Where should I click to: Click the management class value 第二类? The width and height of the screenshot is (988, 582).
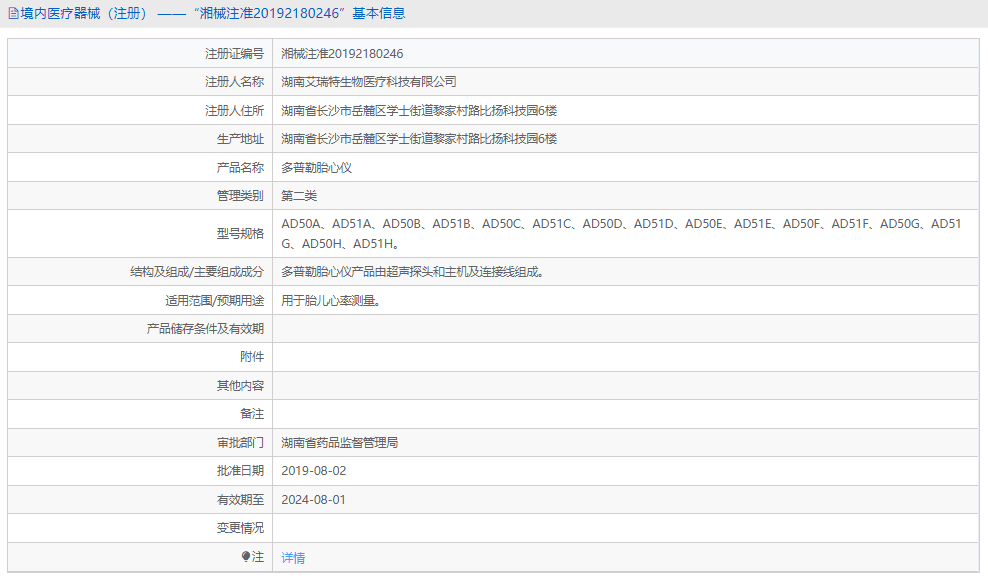tap(299, 196)
